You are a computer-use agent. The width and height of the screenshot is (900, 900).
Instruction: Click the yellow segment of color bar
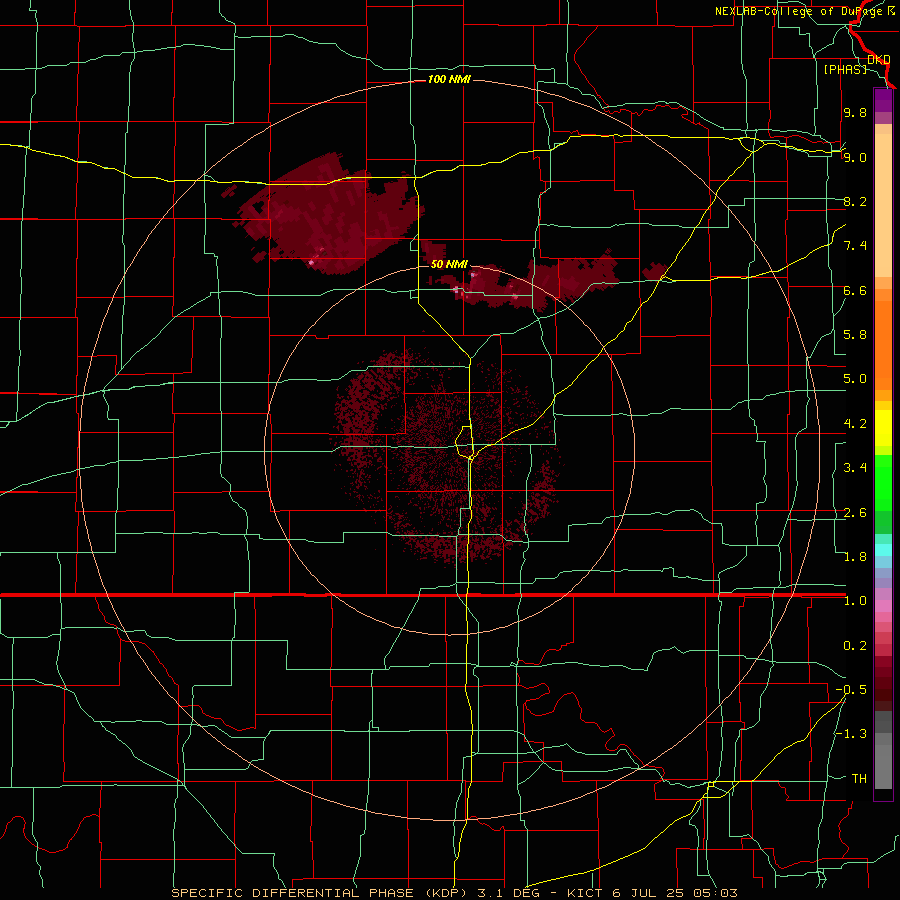883,429
